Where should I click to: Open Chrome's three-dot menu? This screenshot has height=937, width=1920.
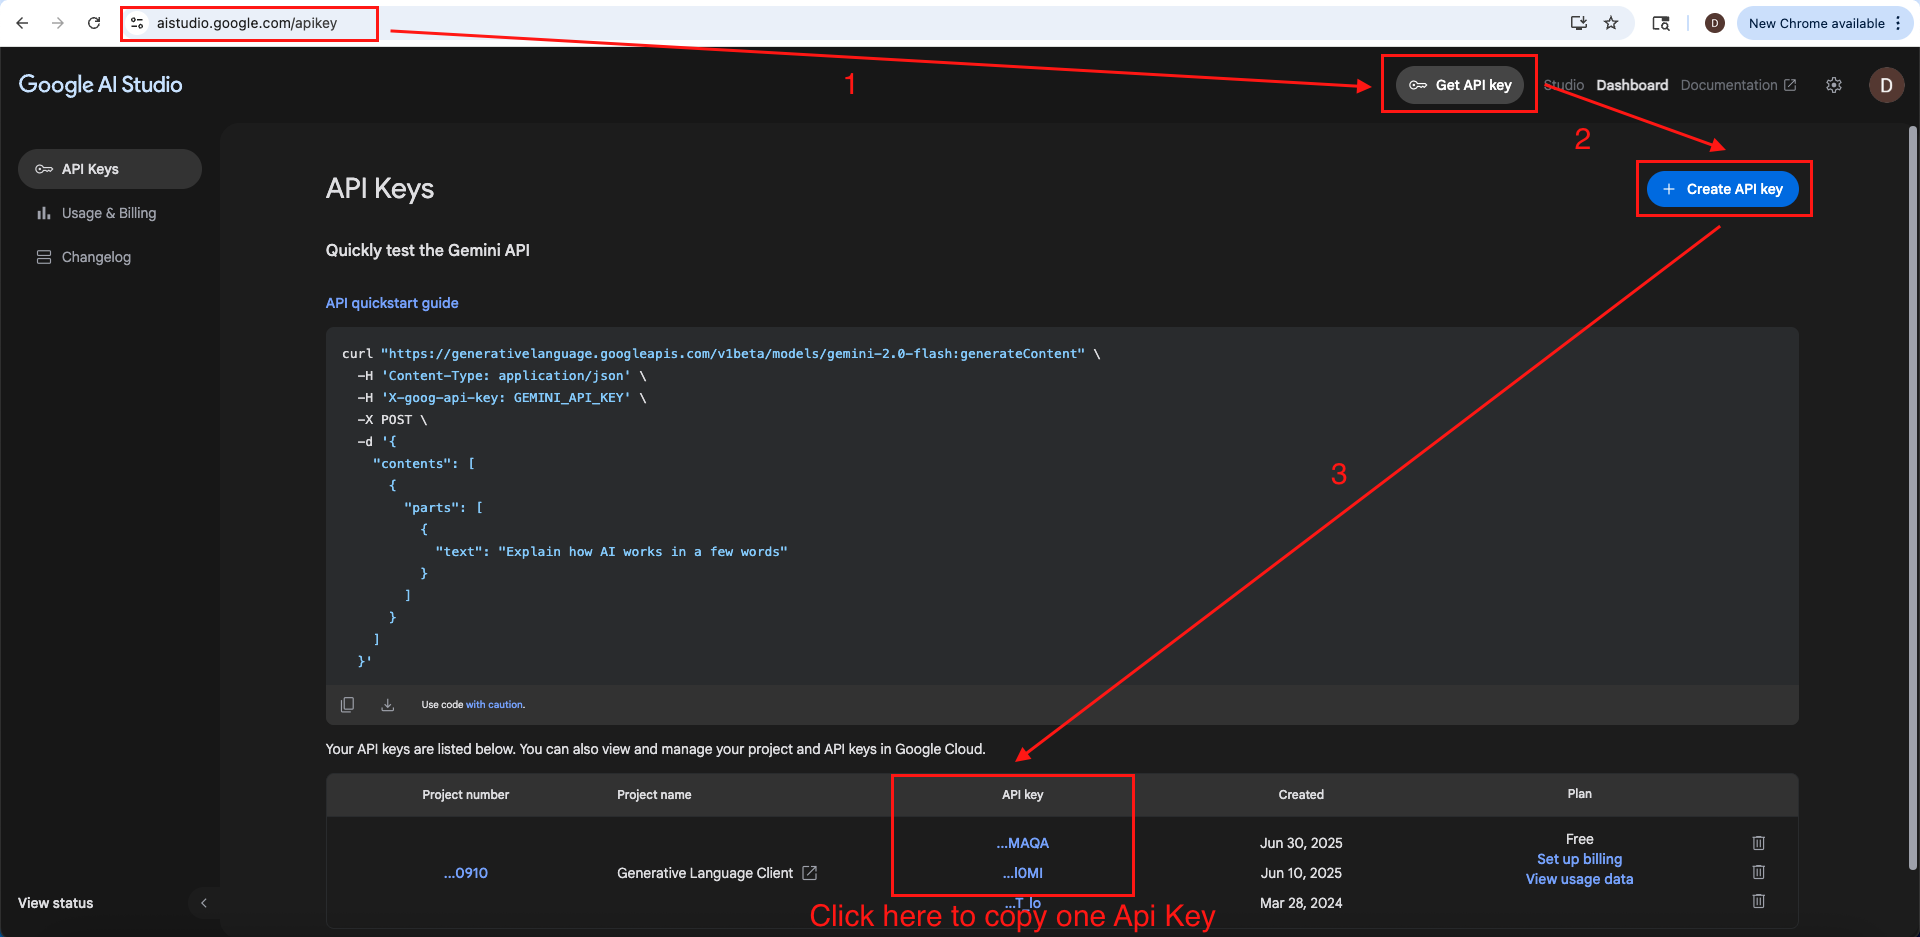pyautogui.click(x=1898, y=23)
